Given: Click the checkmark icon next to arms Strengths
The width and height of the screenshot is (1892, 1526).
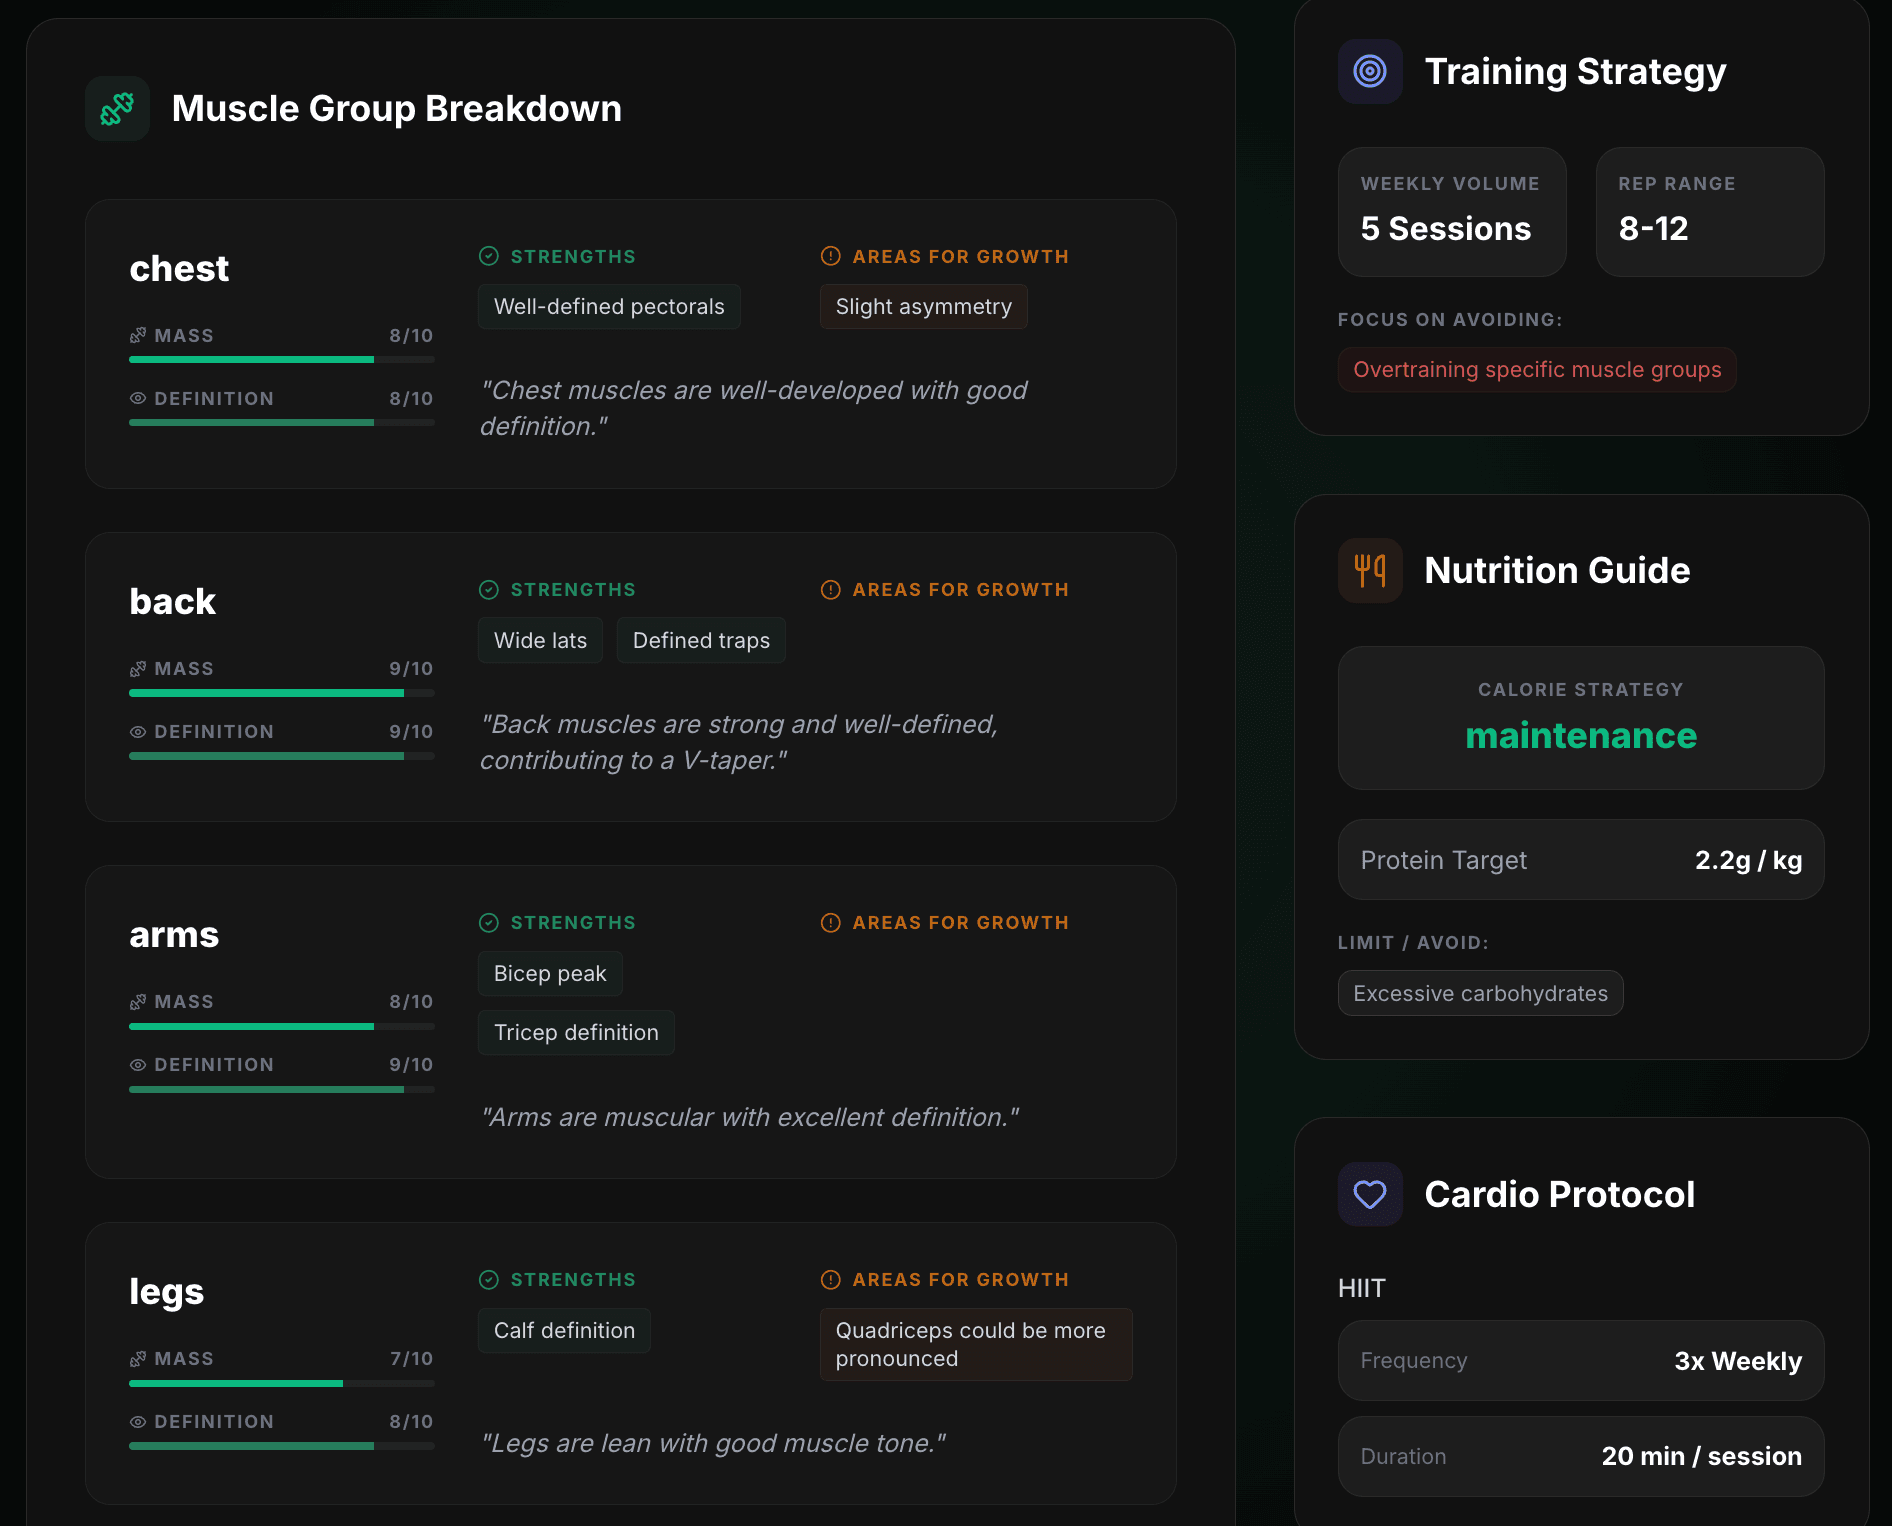Looking at the screenshot, I should [489, 923].
